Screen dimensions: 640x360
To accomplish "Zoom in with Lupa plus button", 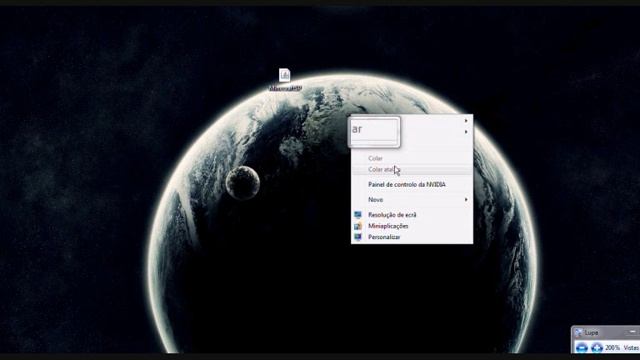I will click(596, 348).
